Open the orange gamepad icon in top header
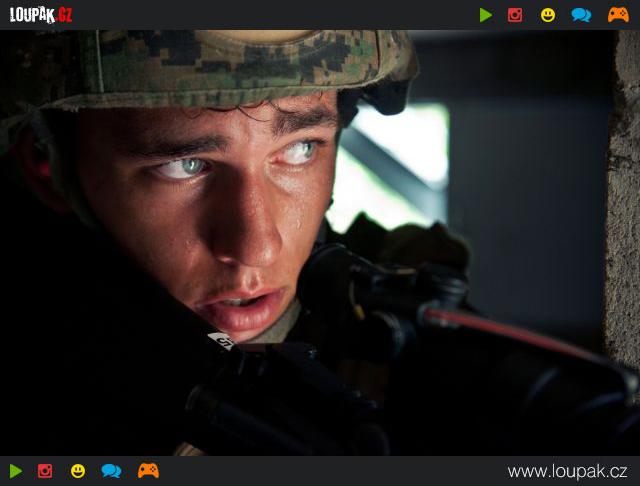640x486 pixels. click(x=618, y=15)
